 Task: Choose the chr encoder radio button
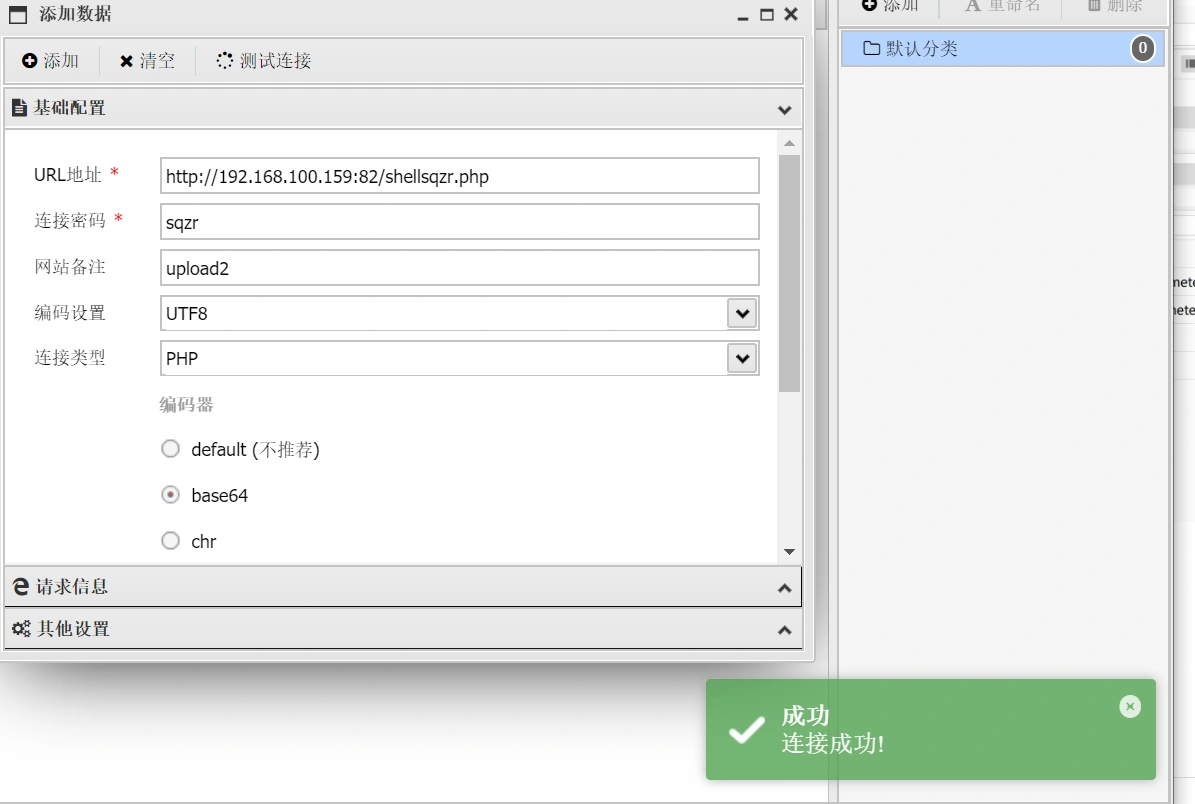(171, 541)
